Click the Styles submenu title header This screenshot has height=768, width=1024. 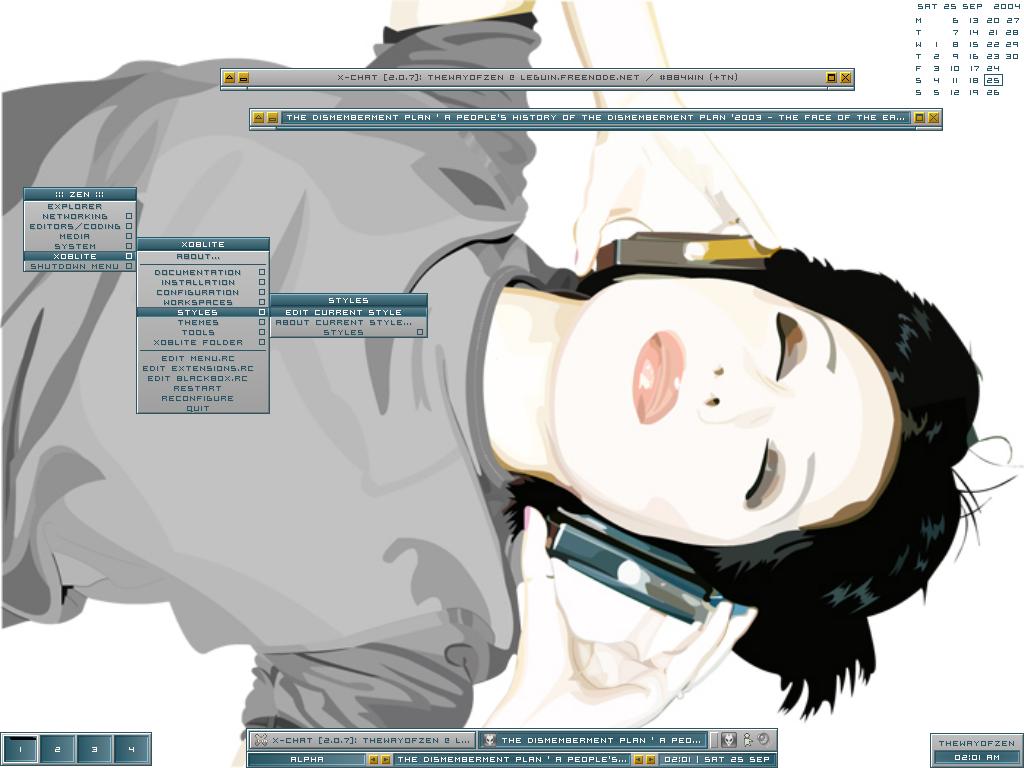point(349,300)
